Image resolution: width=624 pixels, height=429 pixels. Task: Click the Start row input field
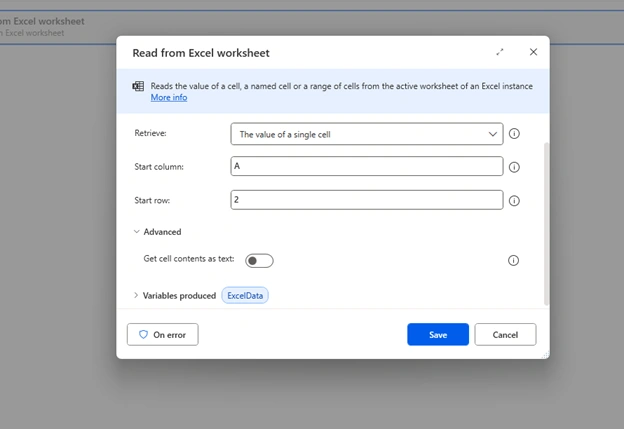point(367,200)
